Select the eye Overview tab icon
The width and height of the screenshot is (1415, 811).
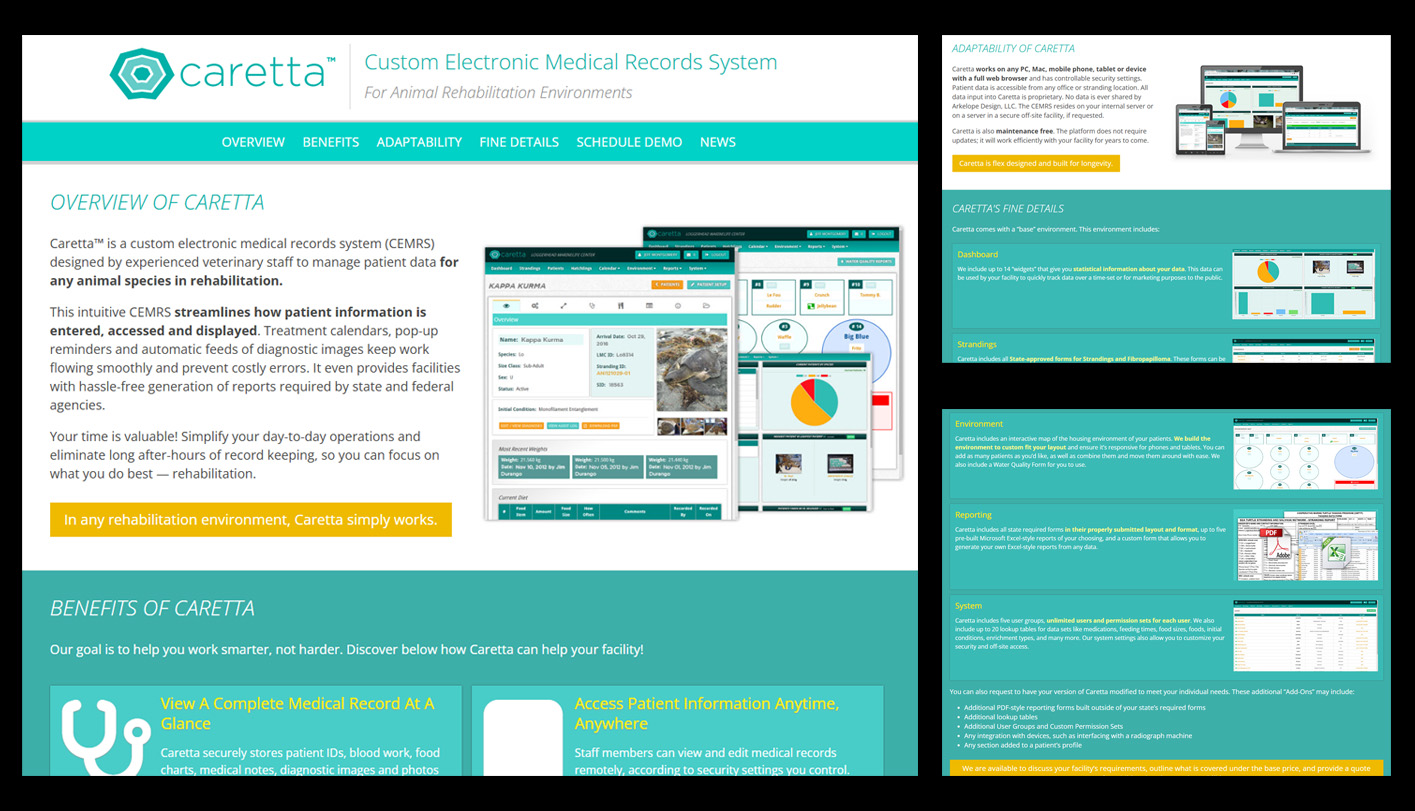click(506, 306)
